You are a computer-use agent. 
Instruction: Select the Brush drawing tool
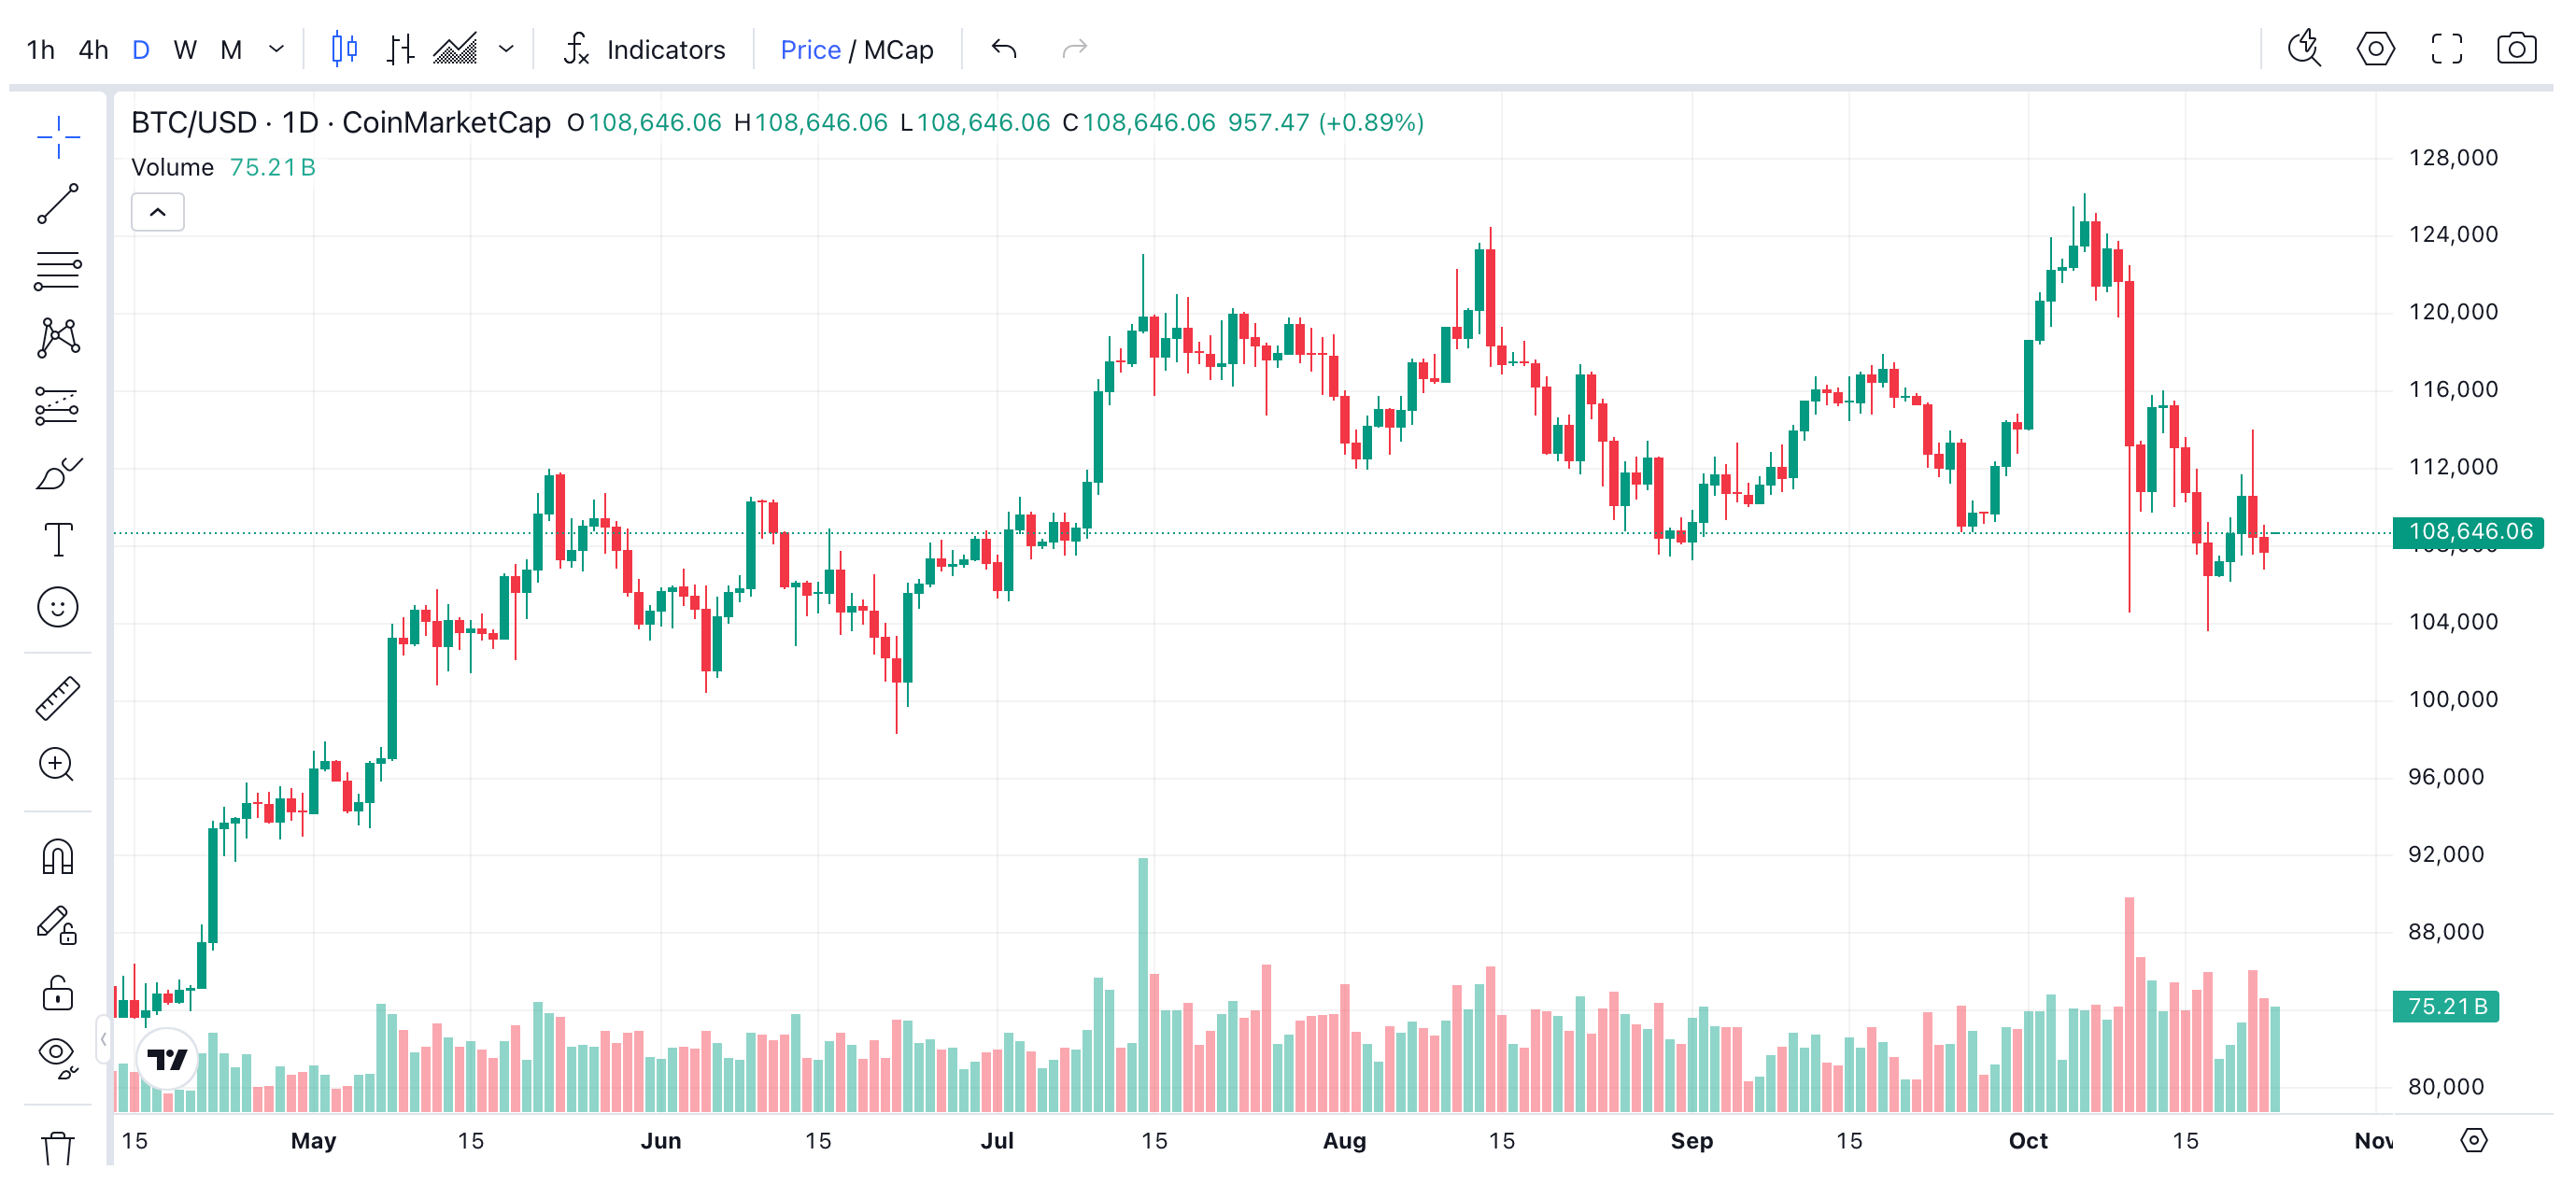click(58, 472)
